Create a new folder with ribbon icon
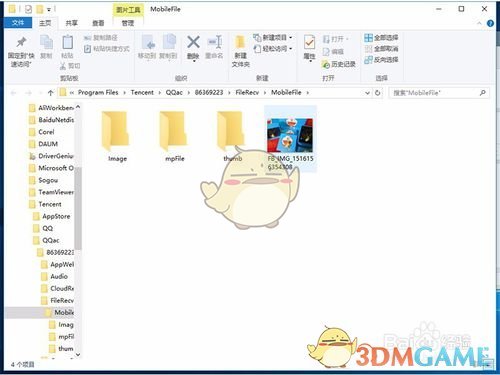This screenshot has height=375, width=500. (240, 43)
